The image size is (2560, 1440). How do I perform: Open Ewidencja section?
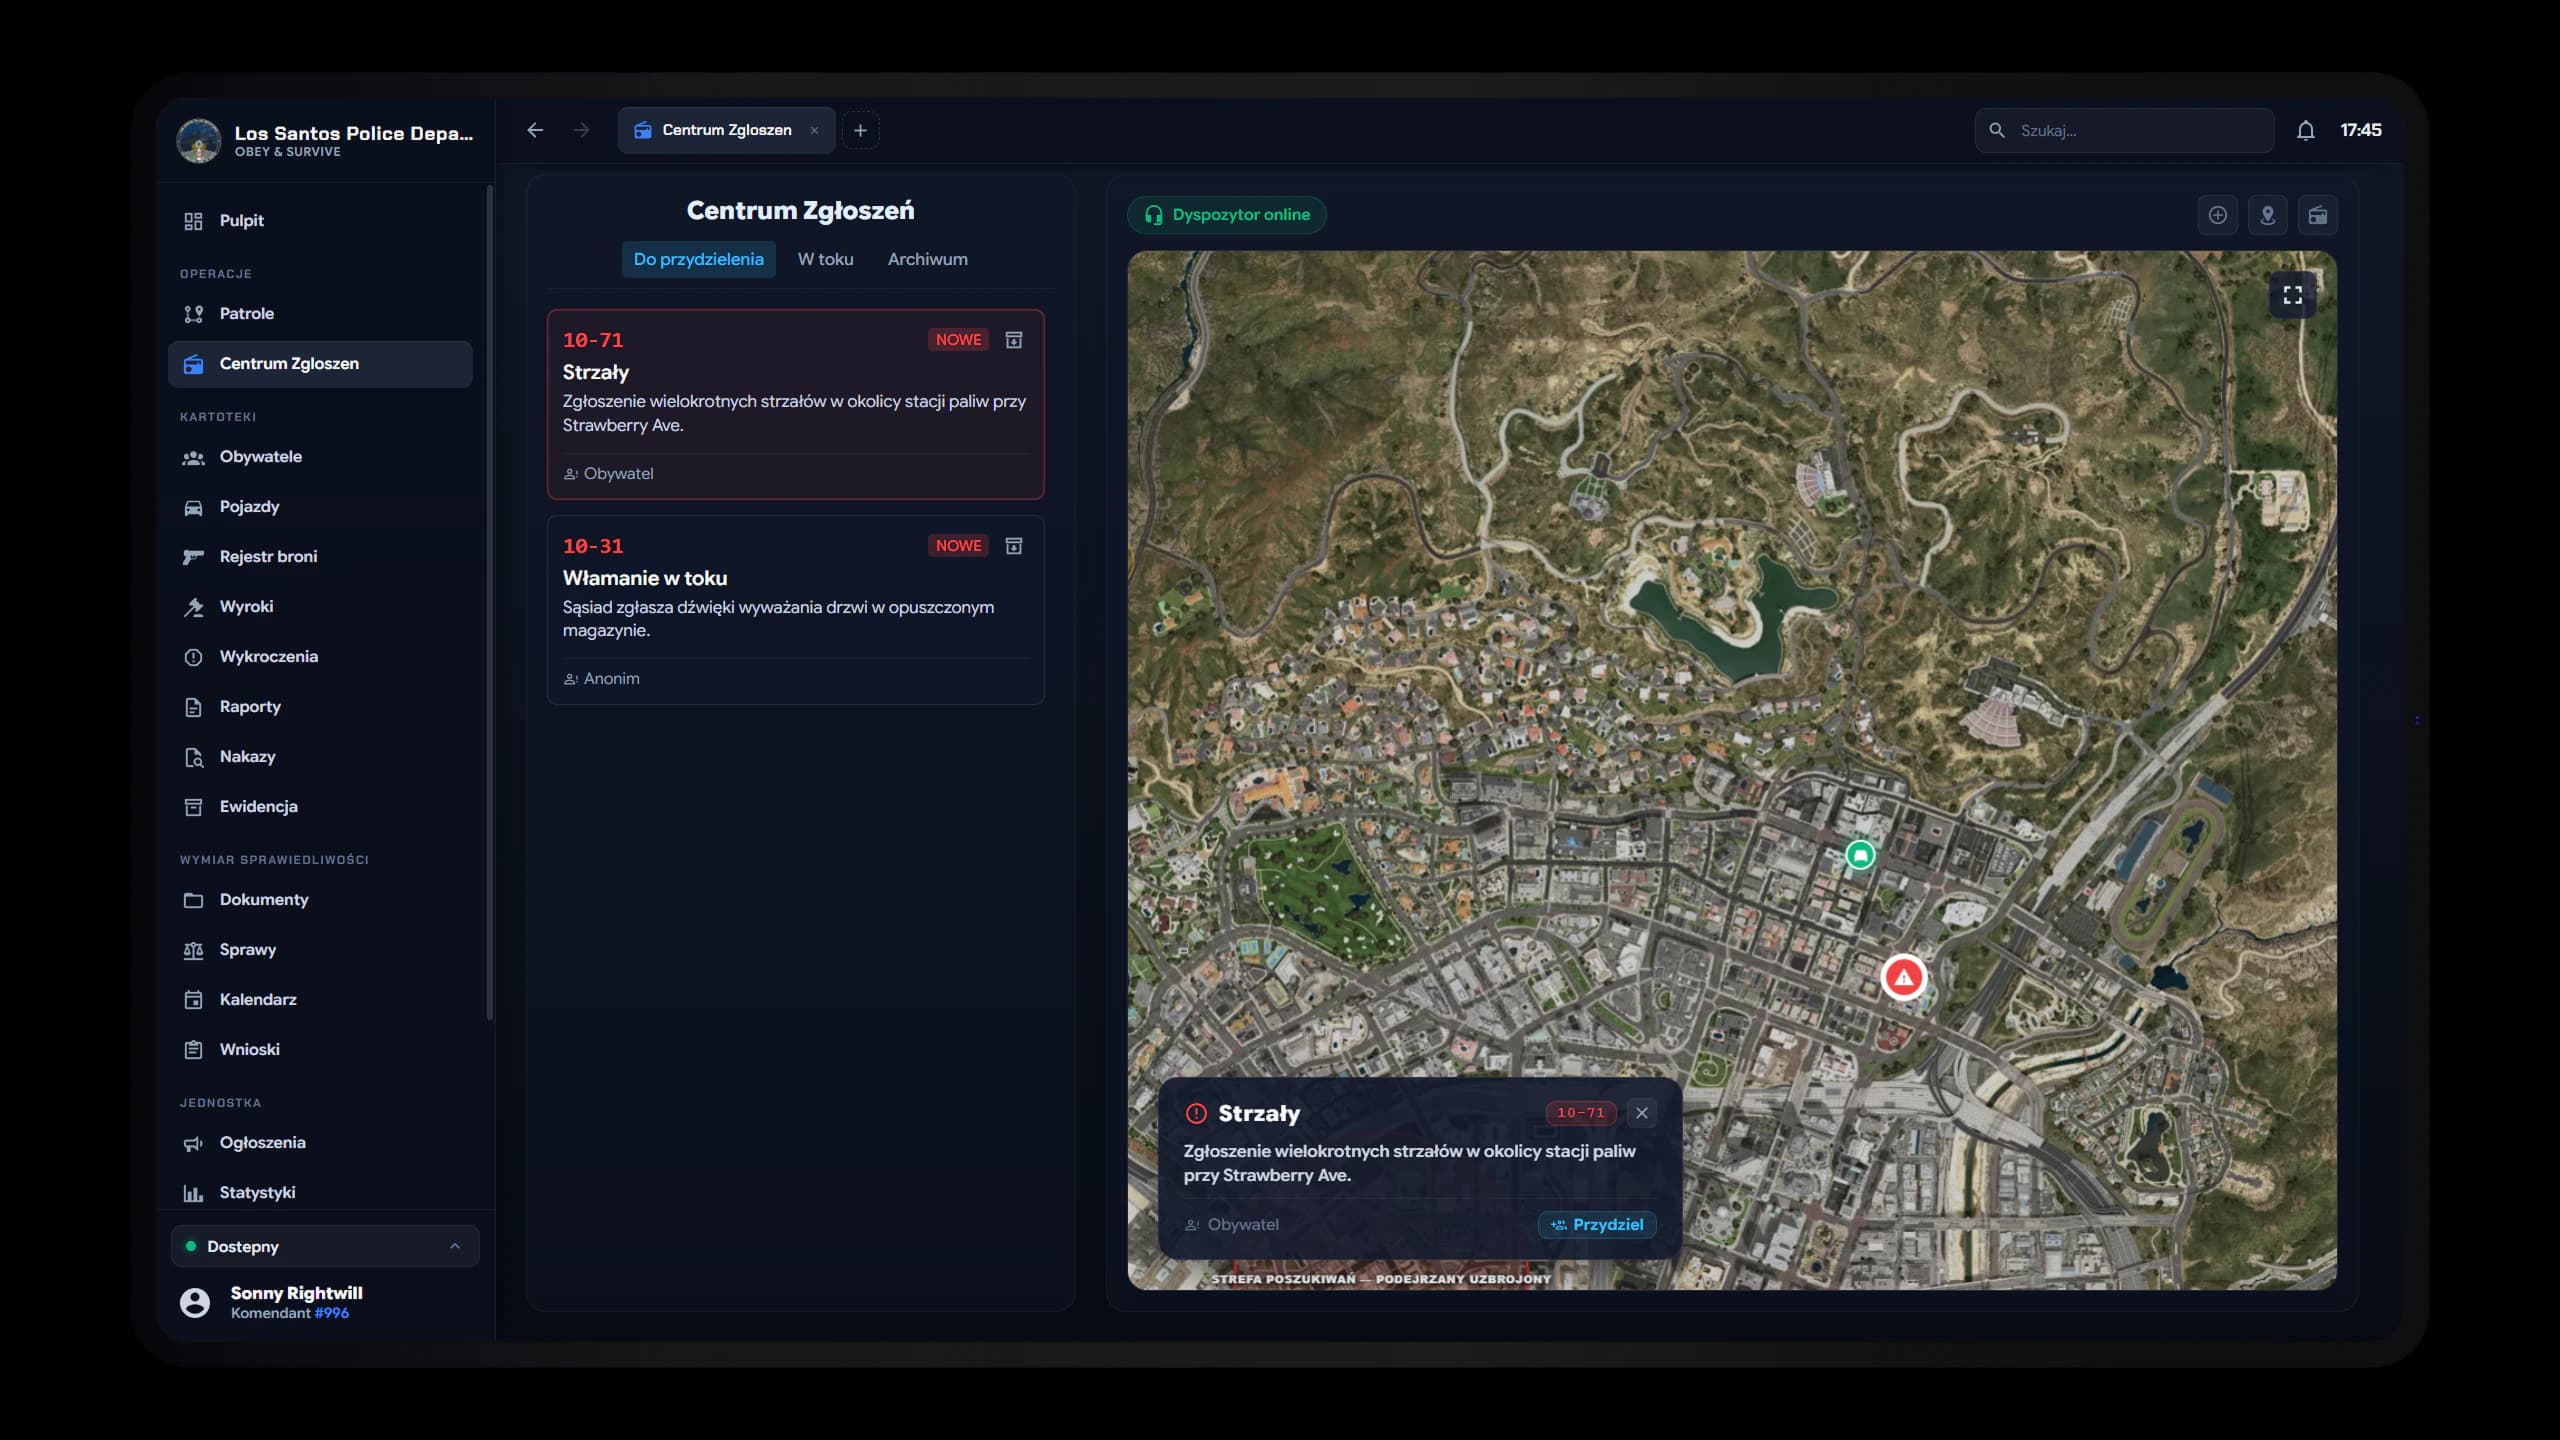[320, 807]
